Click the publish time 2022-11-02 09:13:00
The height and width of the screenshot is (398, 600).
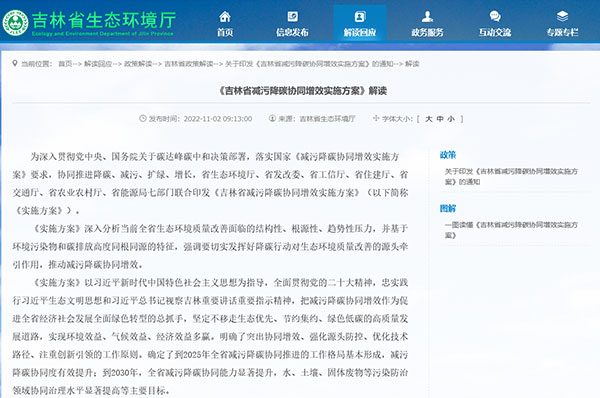point(218,119)
